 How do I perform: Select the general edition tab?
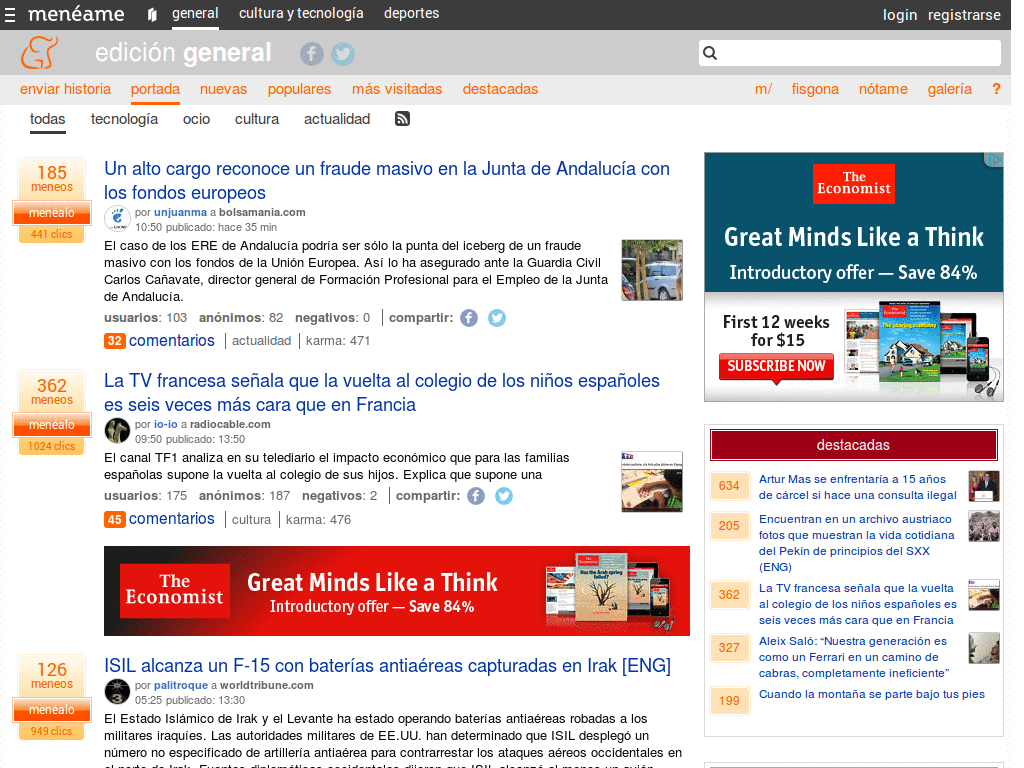pyautogui.click(x=195, y=14)
